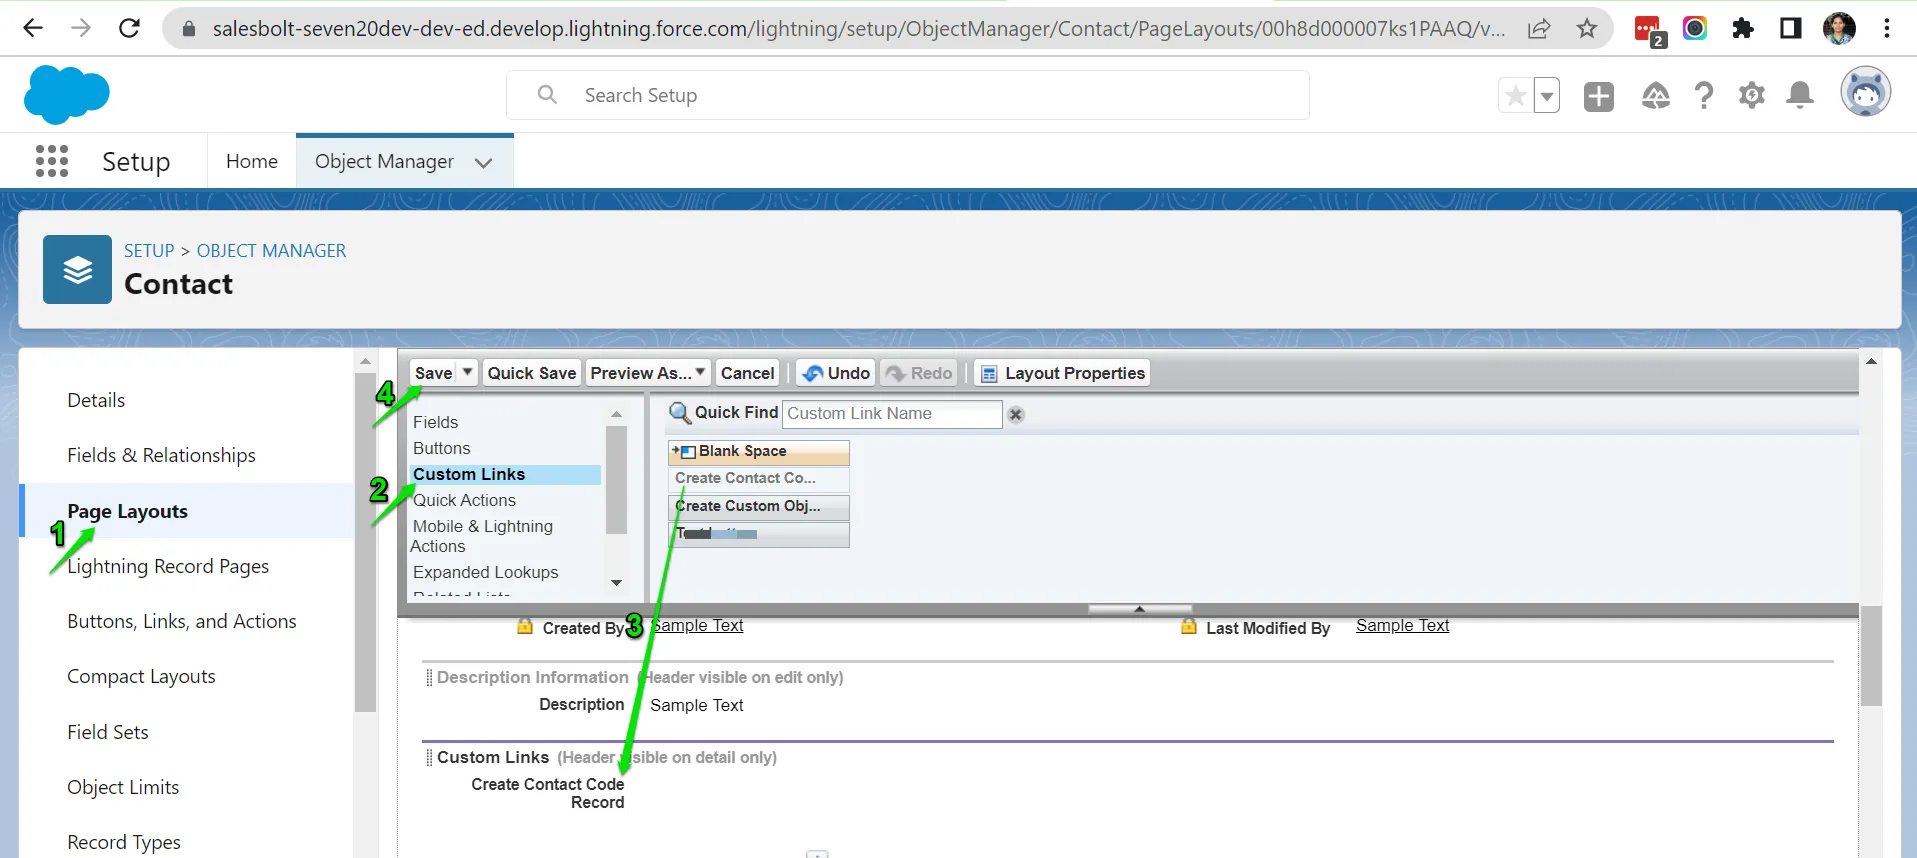Open Chrome extensions puzzle icon
Screen dimensions: 1917x858
point(1743,28)
